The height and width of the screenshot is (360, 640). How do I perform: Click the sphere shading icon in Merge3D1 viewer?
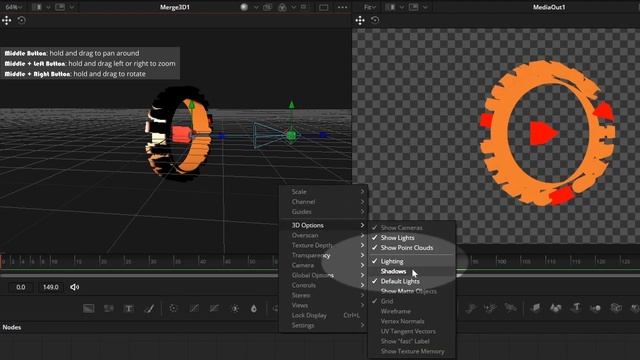click(x=244, y=7)
